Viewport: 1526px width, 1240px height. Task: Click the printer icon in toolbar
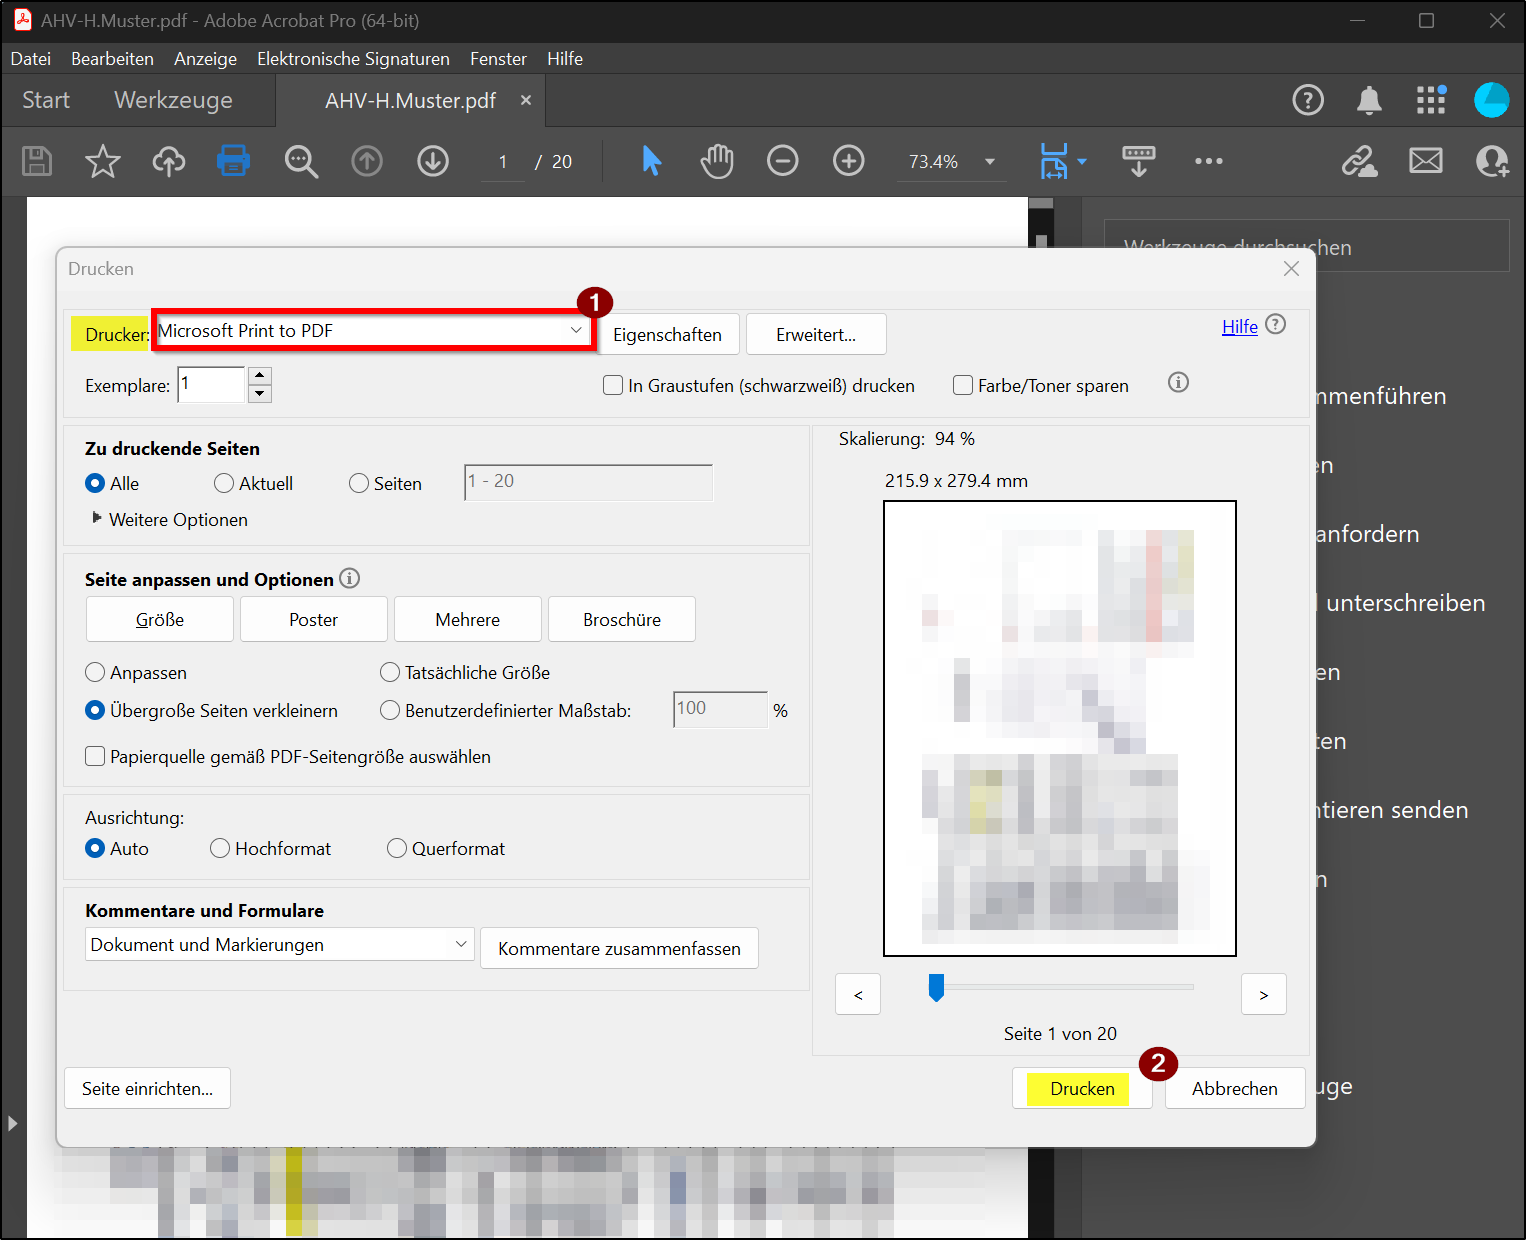pyautogui.click(x=233, y=161)
